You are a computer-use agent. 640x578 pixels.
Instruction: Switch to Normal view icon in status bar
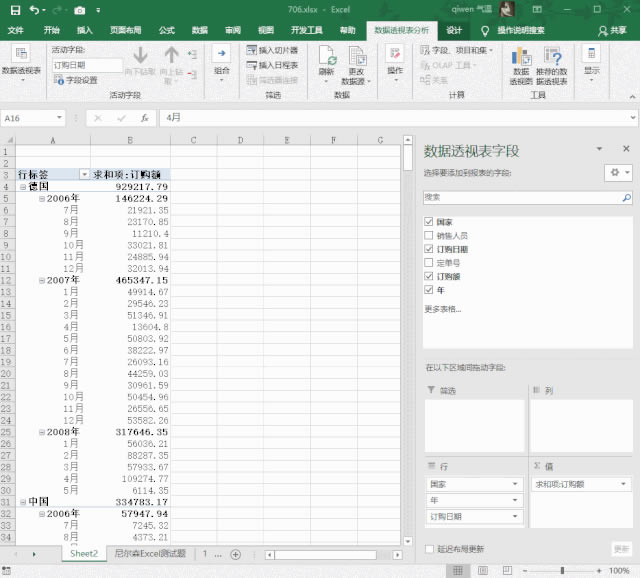(x=458, y=570)
